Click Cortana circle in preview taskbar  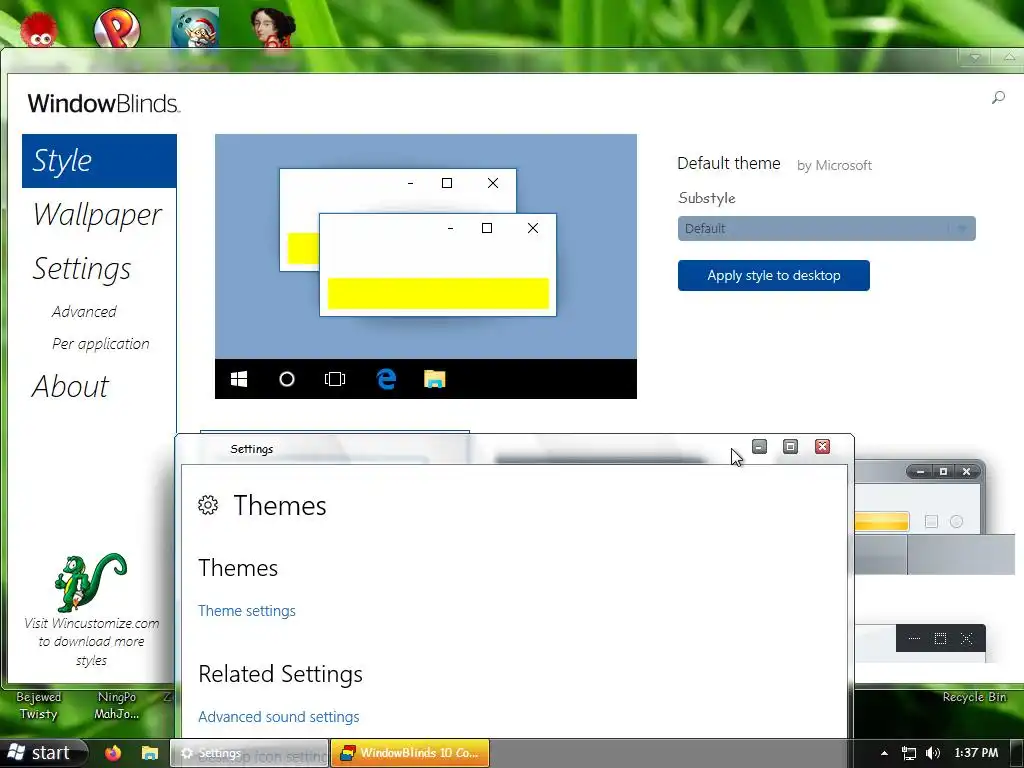pyautogui.click(x=287, y=379)
